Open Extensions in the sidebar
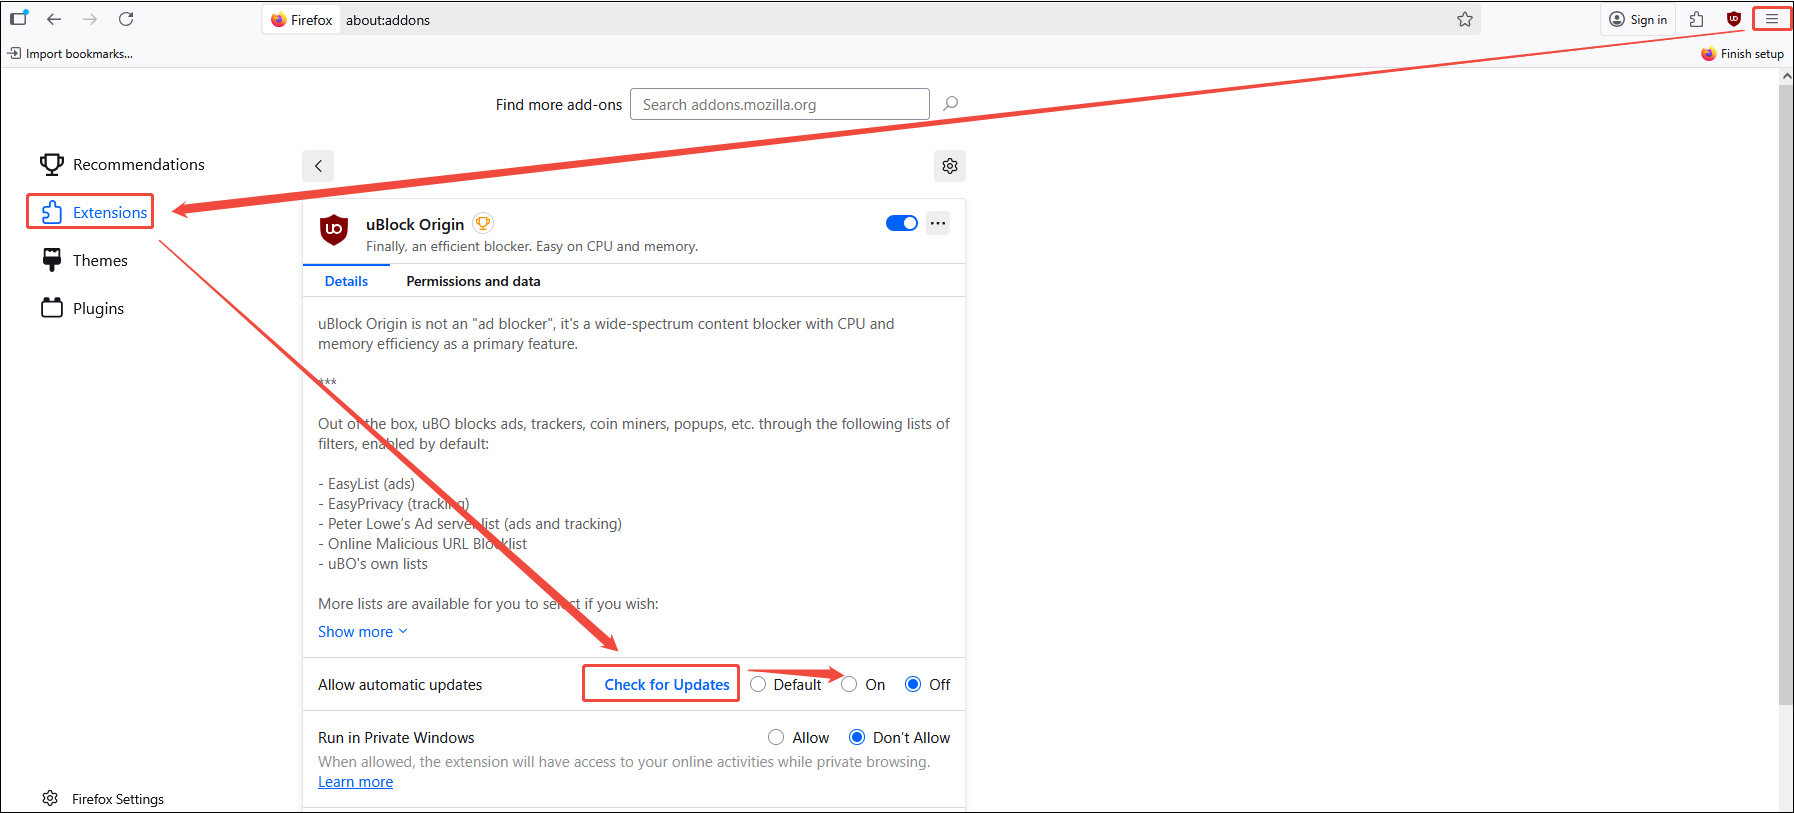The height and width of the screenshot is (813, 1794). coord(92,212)
